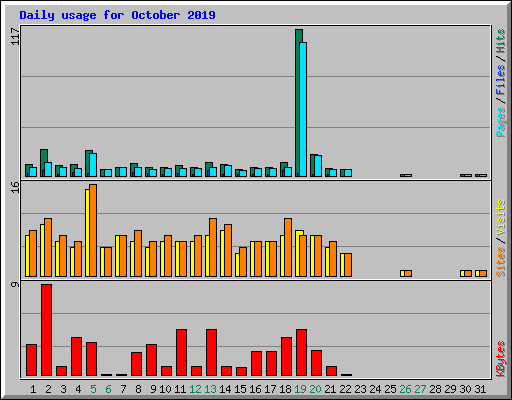Click the Pages legend label
Image resolution: width=512 pixels, height=400 pixels.
[x=500, y=122]
